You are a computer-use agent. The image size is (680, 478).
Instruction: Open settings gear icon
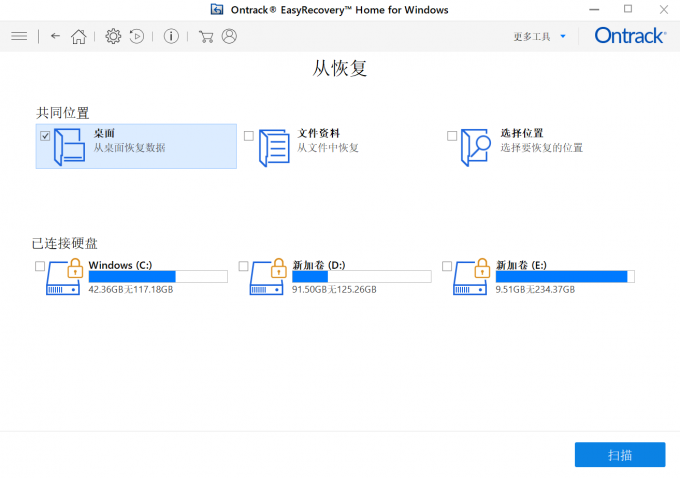tap(113, 36)
